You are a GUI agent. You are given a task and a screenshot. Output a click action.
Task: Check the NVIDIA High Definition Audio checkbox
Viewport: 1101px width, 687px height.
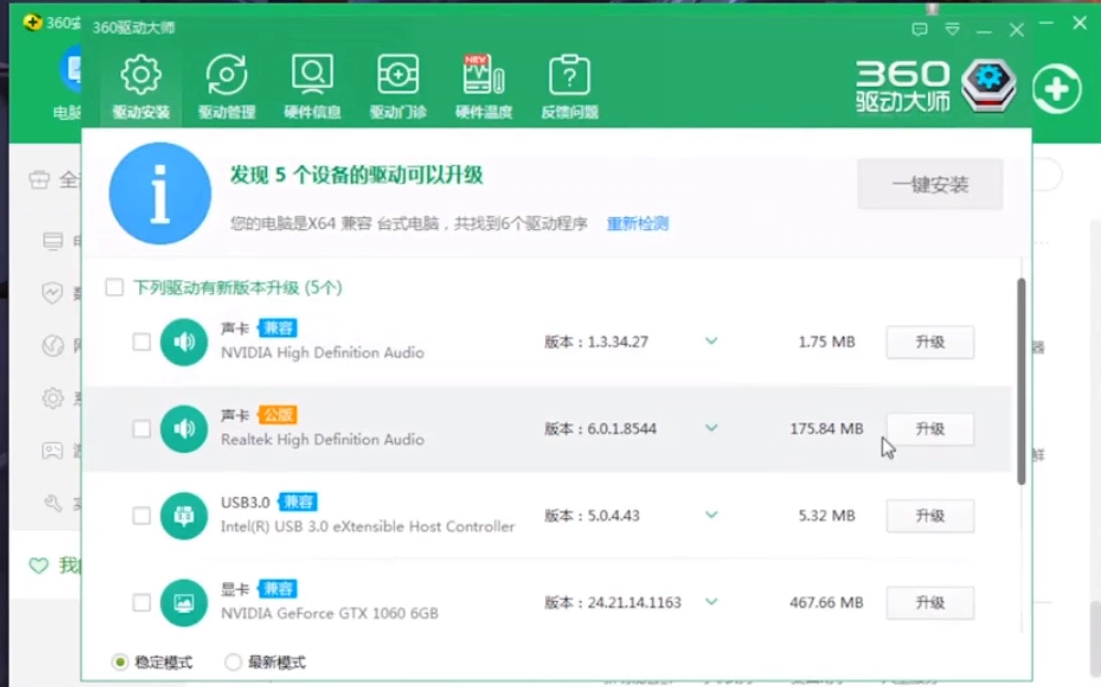coord(142,342)
